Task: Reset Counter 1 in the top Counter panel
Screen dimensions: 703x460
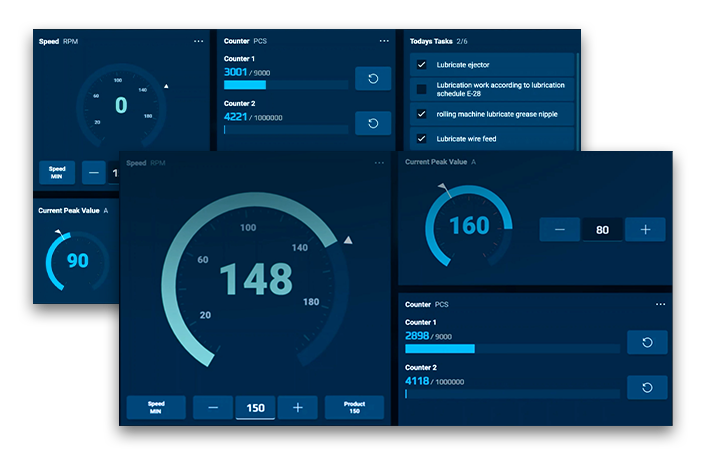Action: [373, 79]
